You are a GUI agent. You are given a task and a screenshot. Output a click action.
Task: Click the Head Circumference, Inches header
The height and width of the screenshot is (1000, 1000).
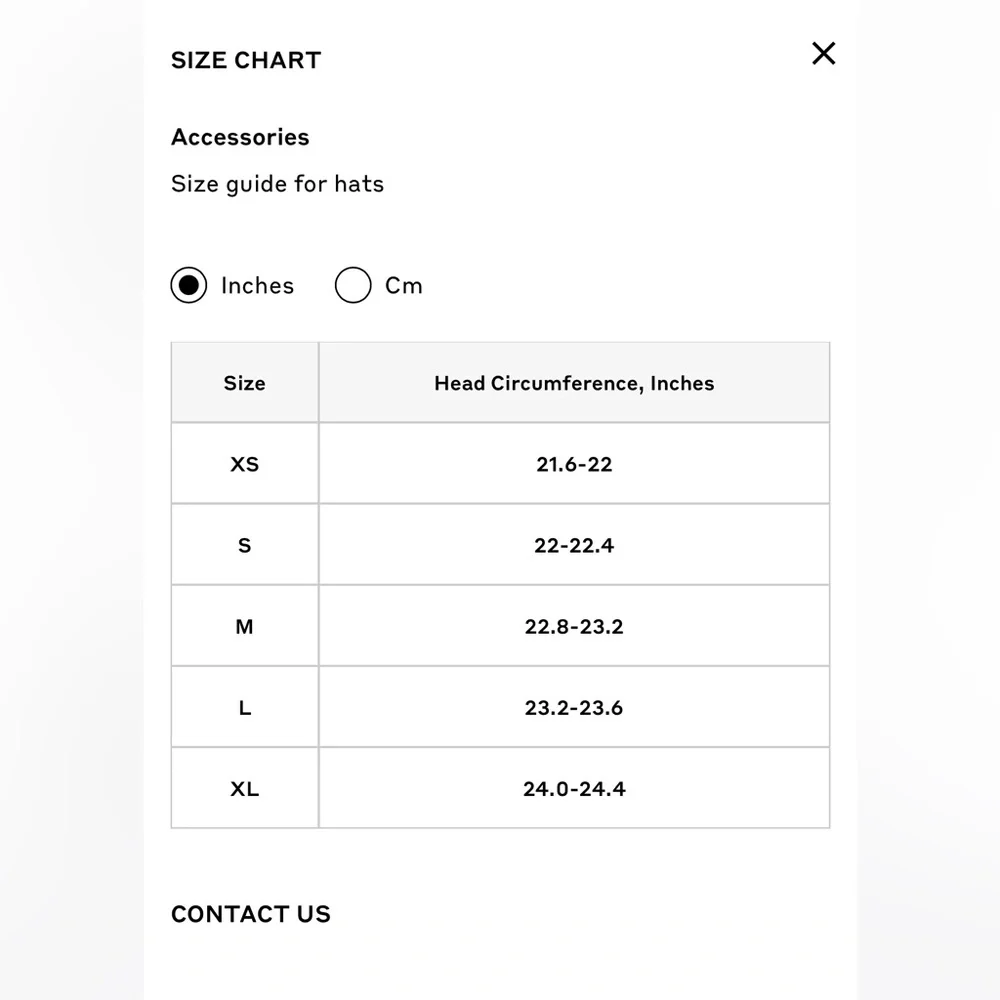(574, 383)
